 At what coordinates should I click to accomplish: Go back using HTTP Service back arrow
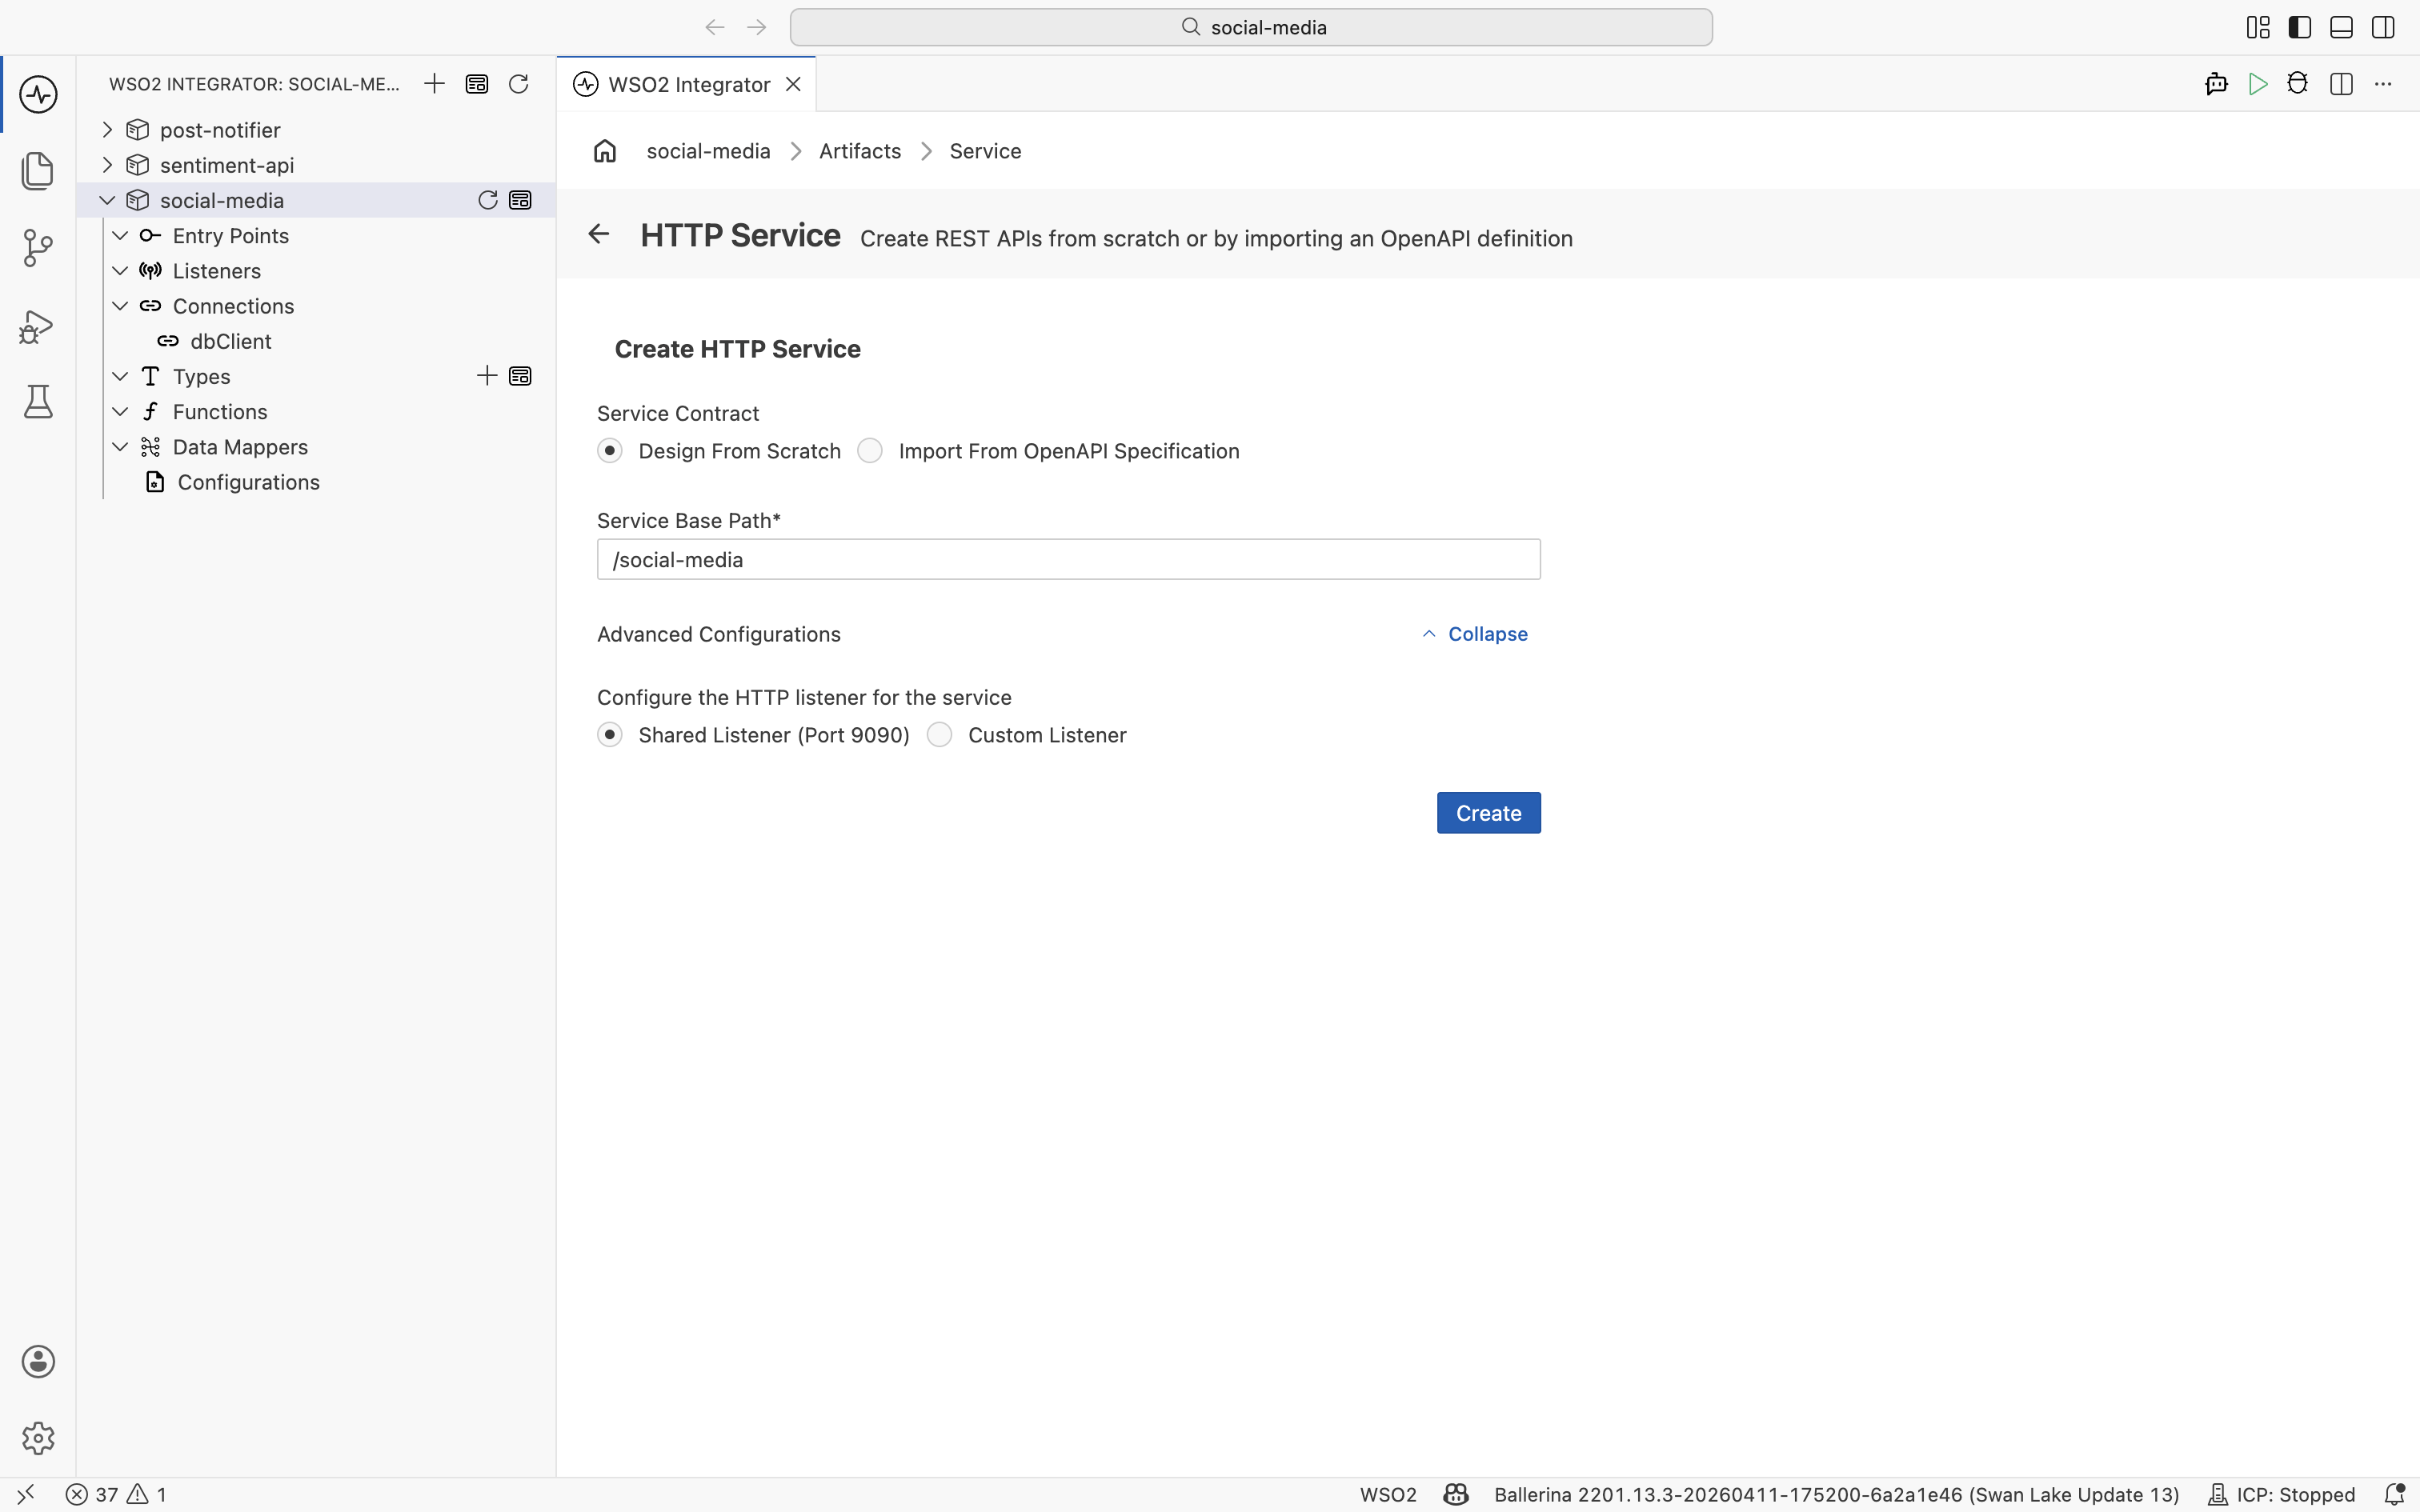598,234
